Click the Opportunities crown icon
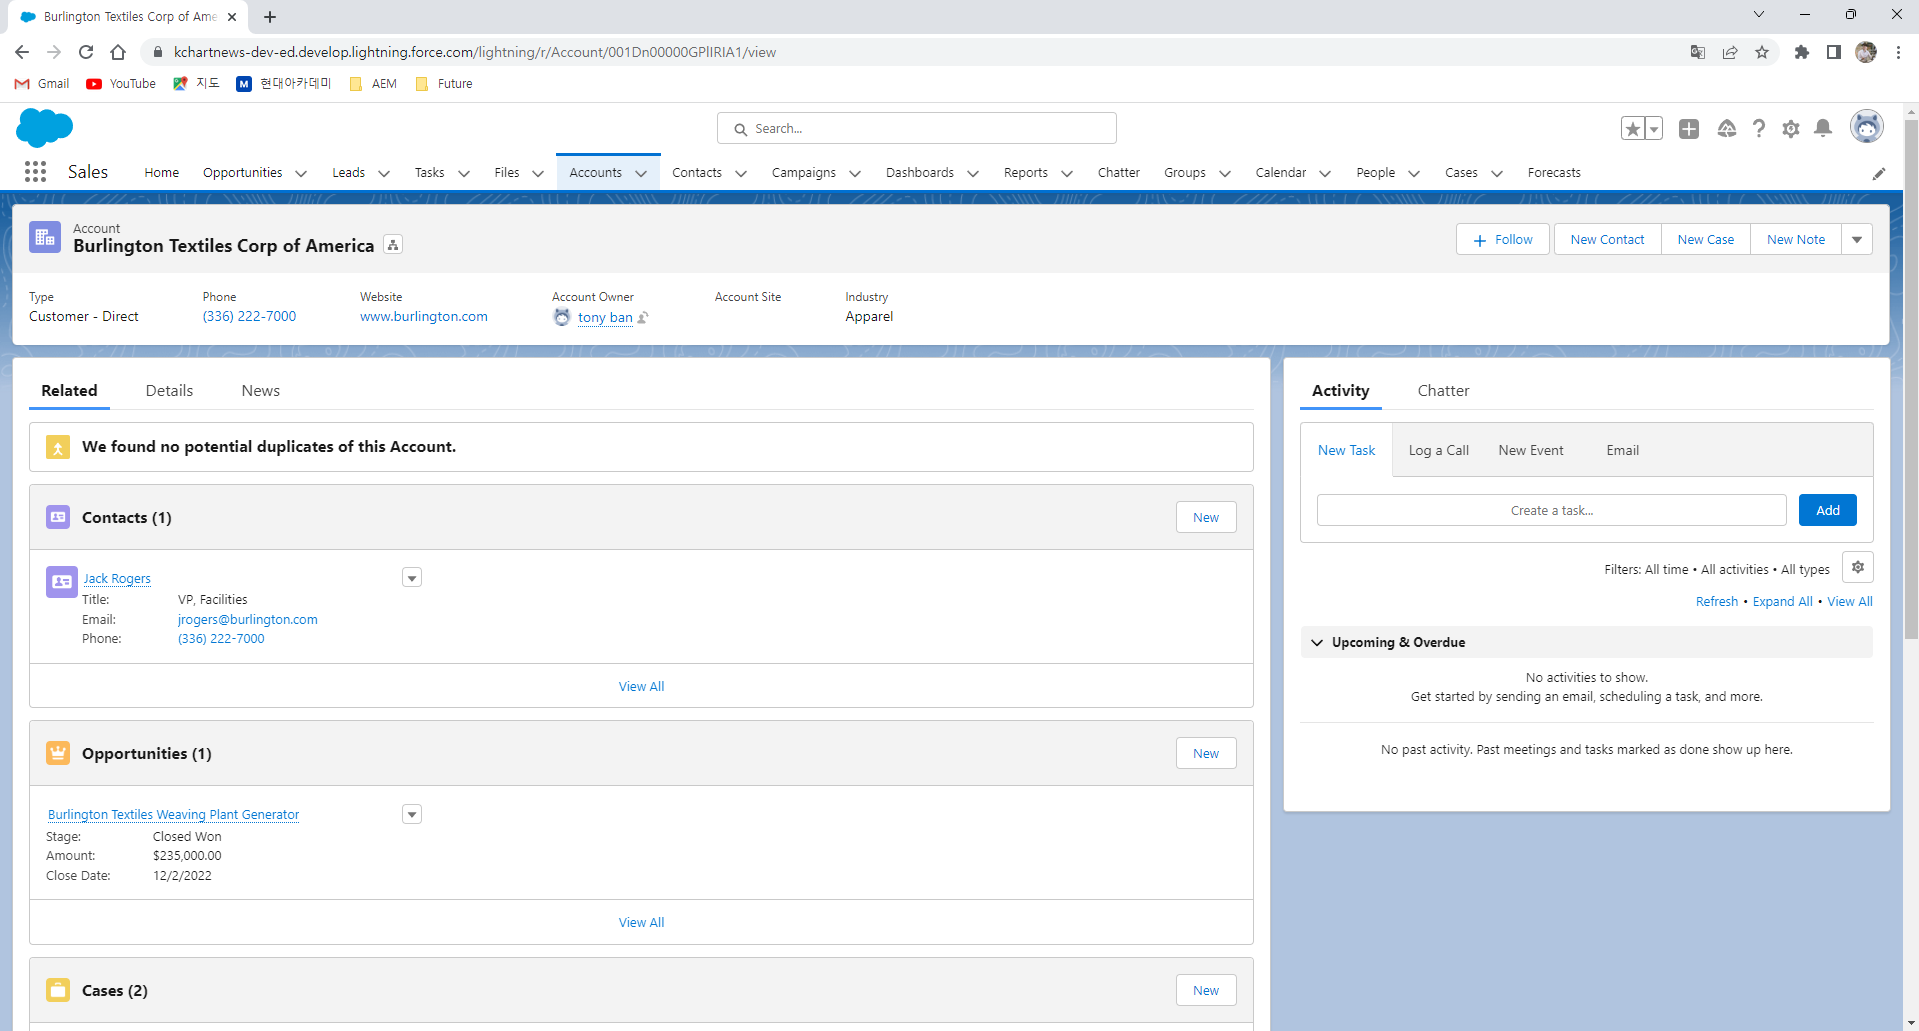 pos(58,753)
